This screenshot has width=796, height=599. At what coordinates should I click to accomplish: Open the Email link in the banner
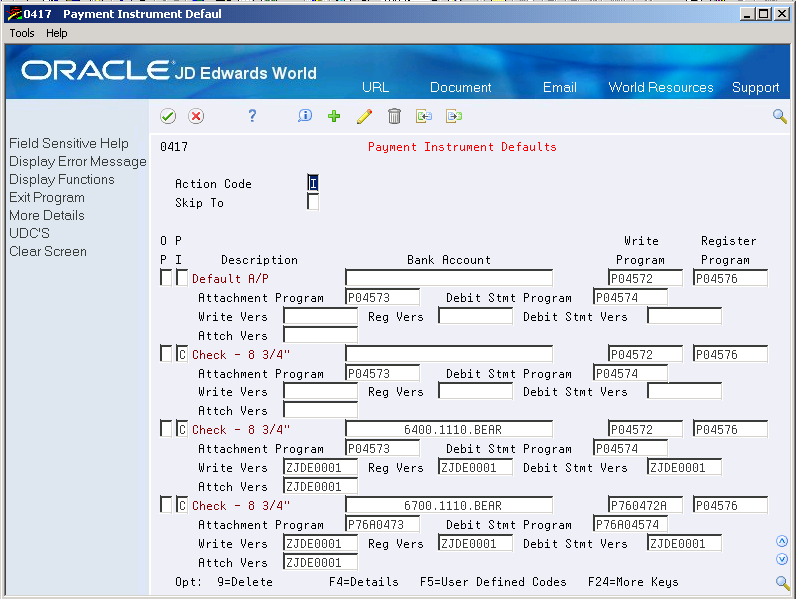pyautogui.click(x=559, y=87)
